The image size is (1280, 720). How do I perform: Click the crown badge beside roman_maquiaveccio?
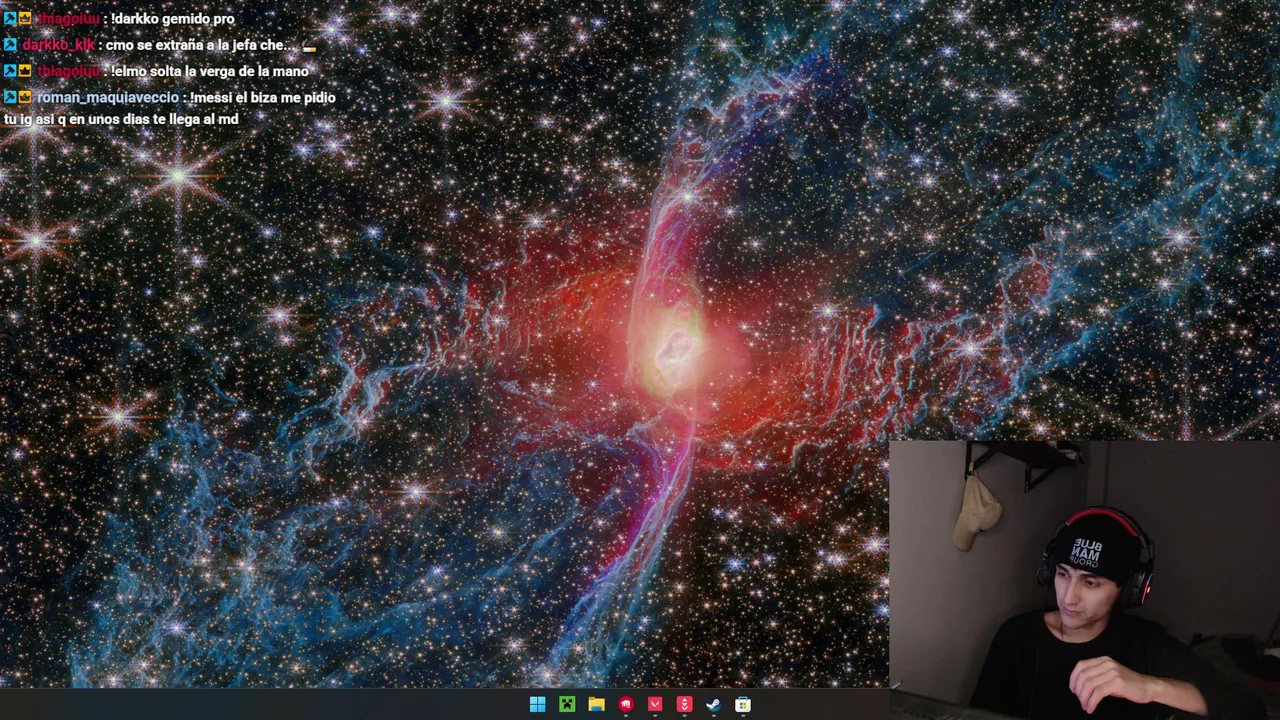tap(25, 97)
